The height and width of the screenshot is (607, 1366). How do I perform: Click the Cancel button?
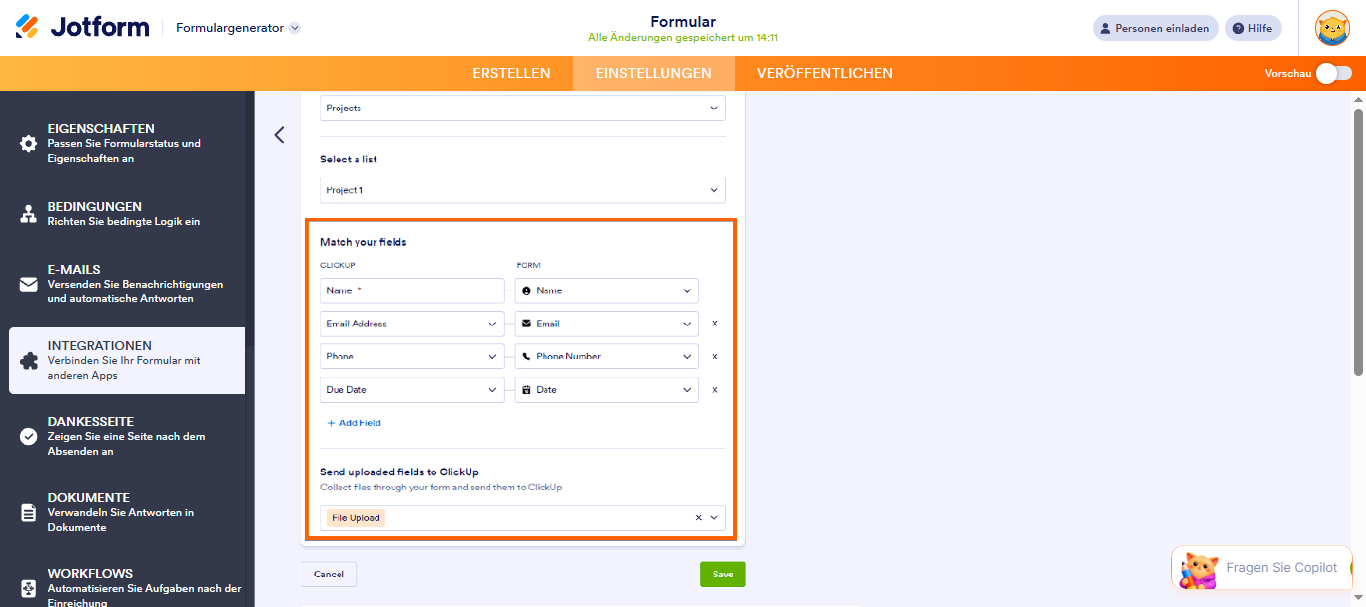tap(329, 574)
